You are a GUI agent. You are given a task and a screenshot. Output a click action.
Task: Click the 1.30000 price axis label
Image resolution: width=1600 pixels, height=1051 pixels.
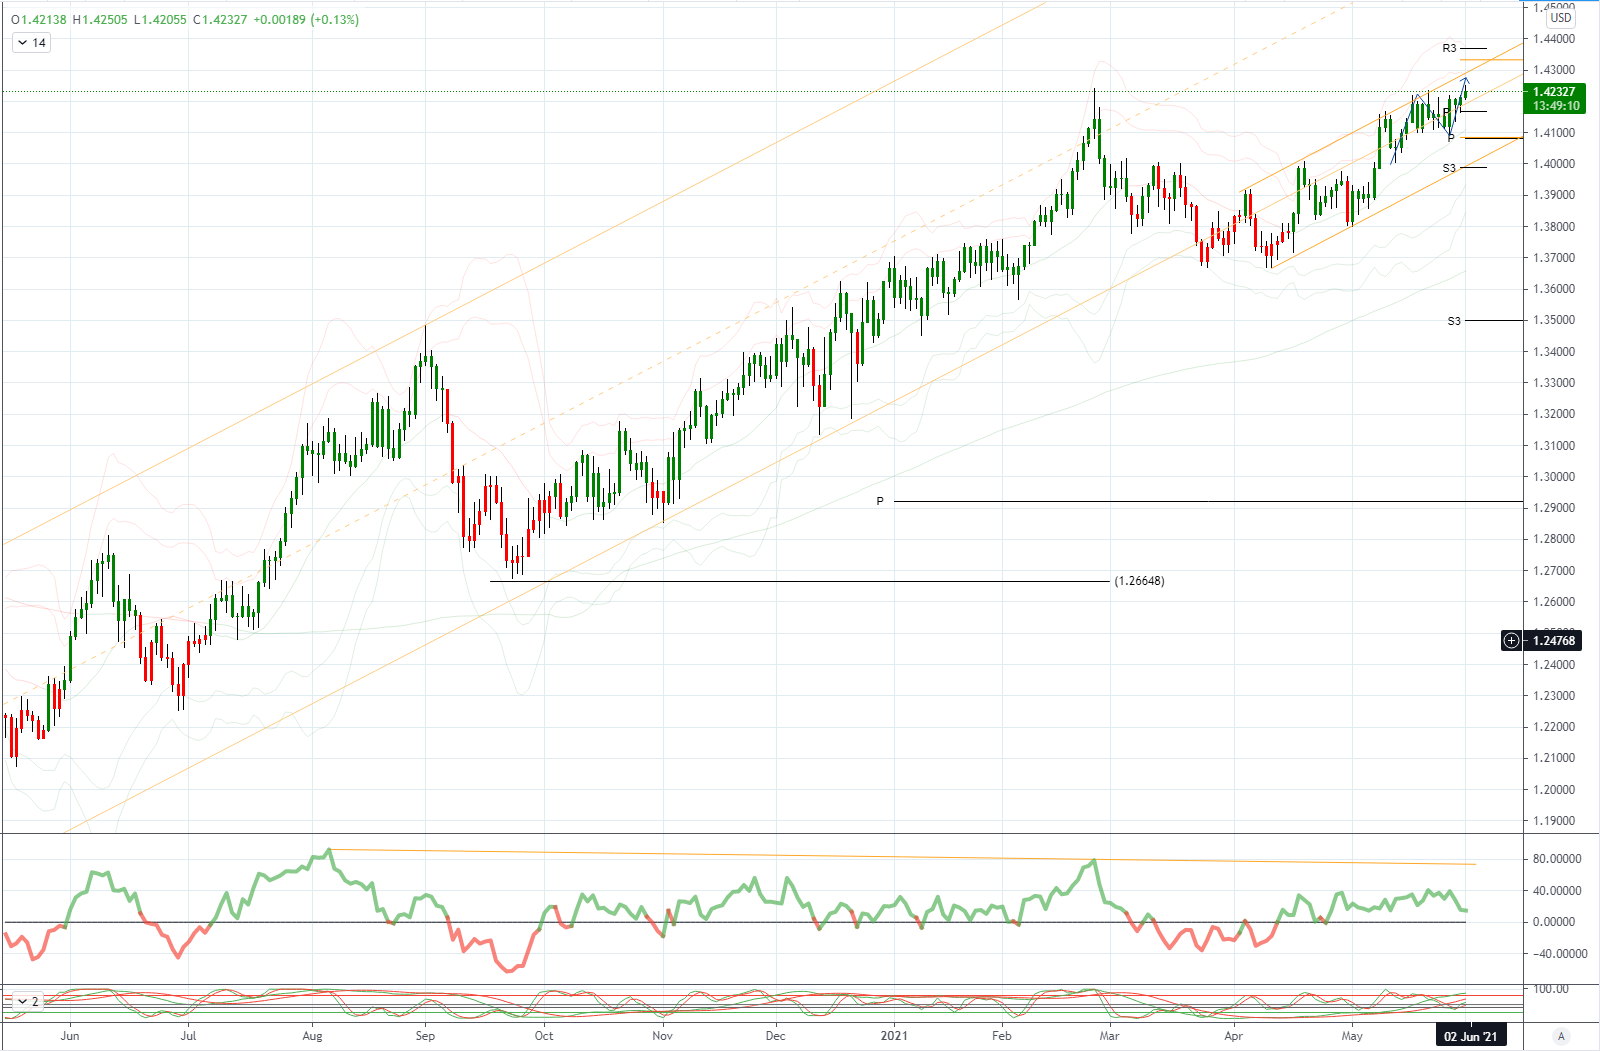click(x=1554, y=477)
